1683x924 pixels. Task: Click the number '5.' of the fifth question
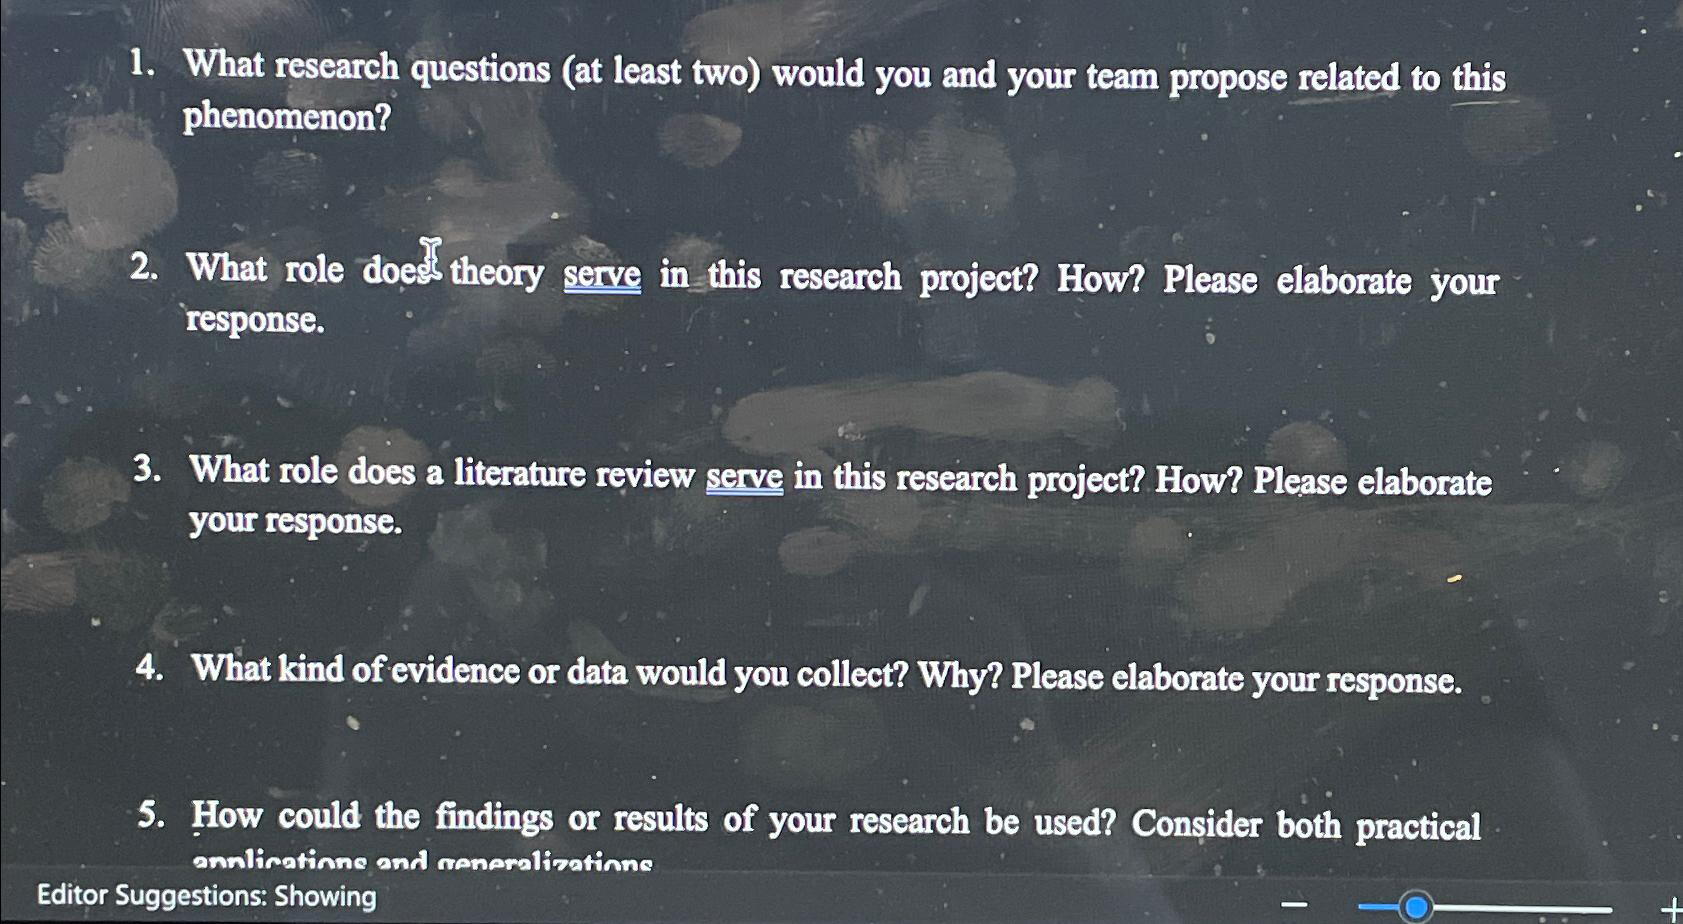coord(152,816)
